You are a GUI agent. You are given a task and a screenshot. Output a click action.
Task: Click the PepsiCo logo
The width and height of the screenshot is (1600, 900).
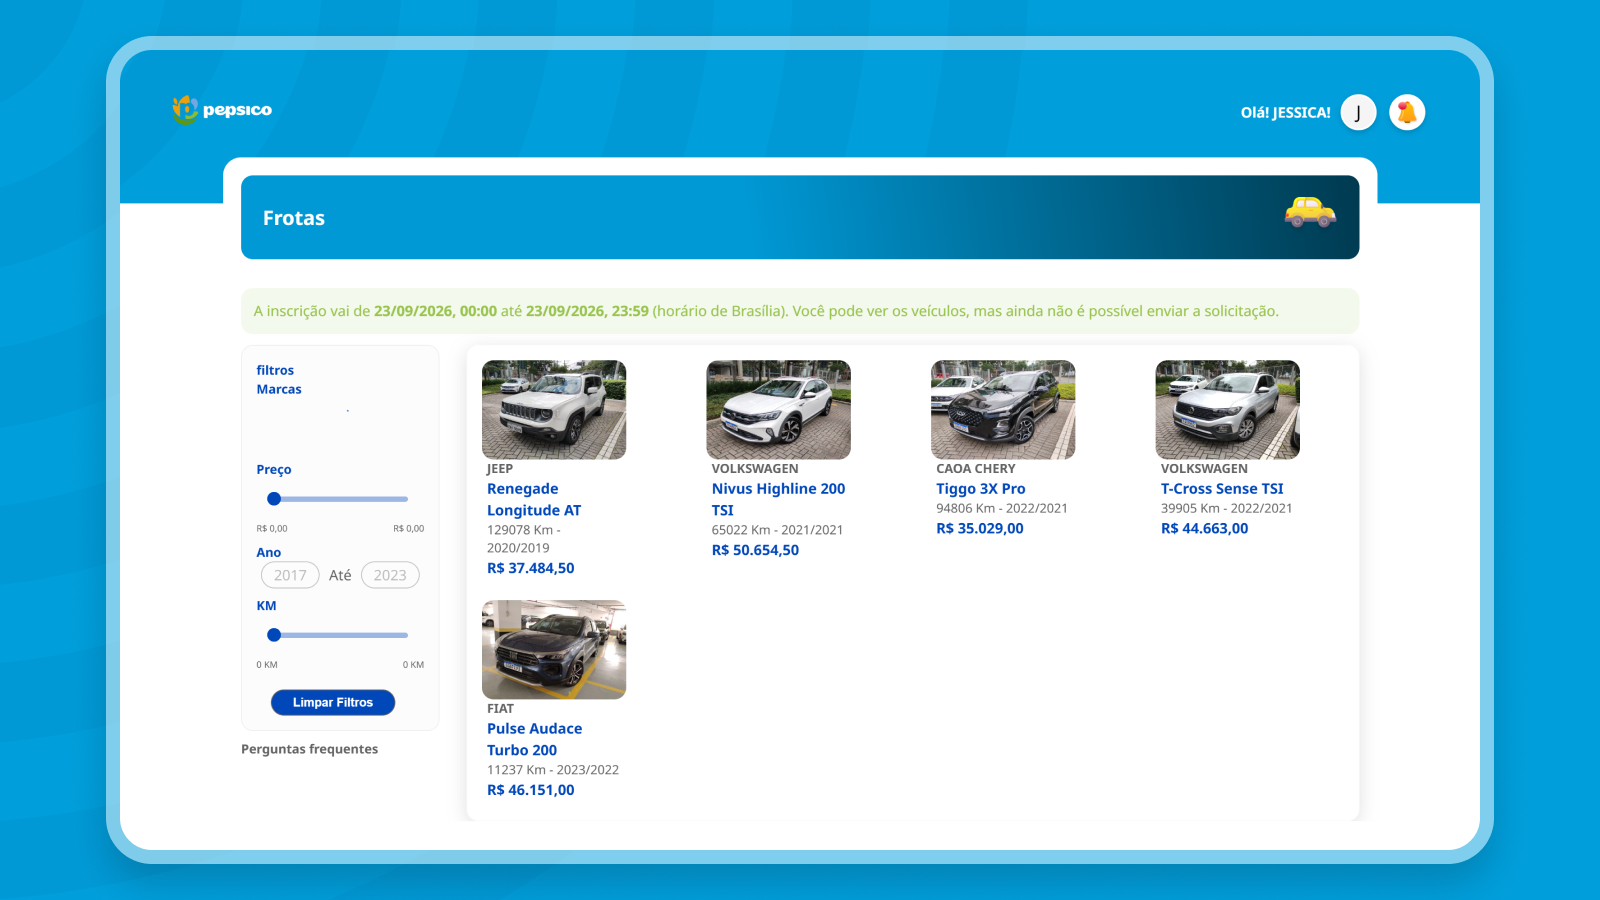(221, 110)
